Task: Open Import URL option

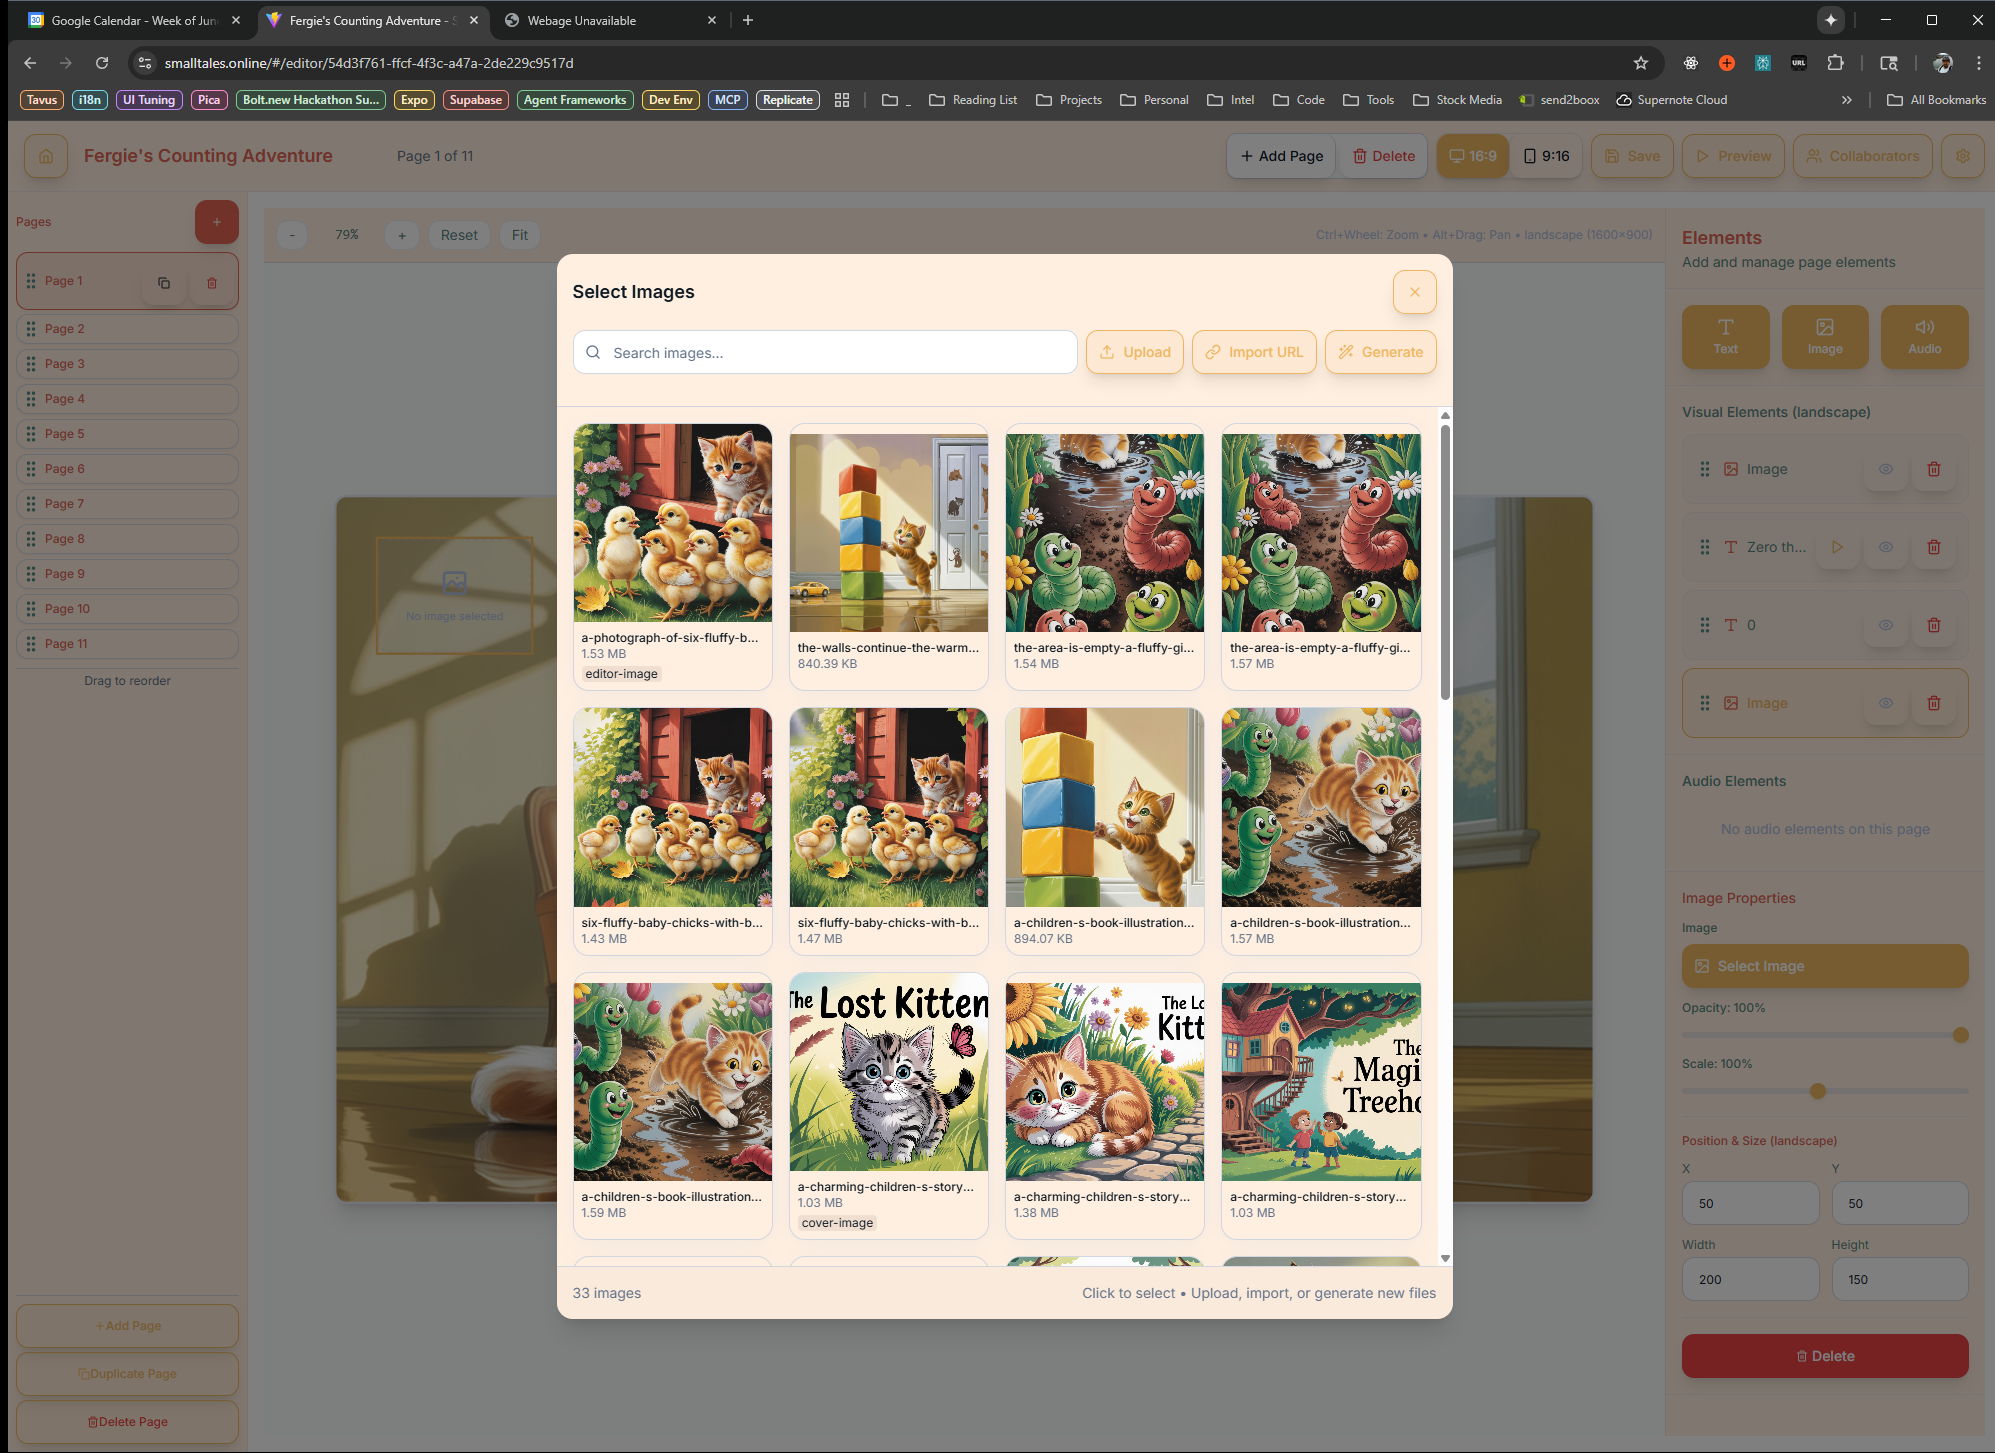Action: pos(1254,352)
